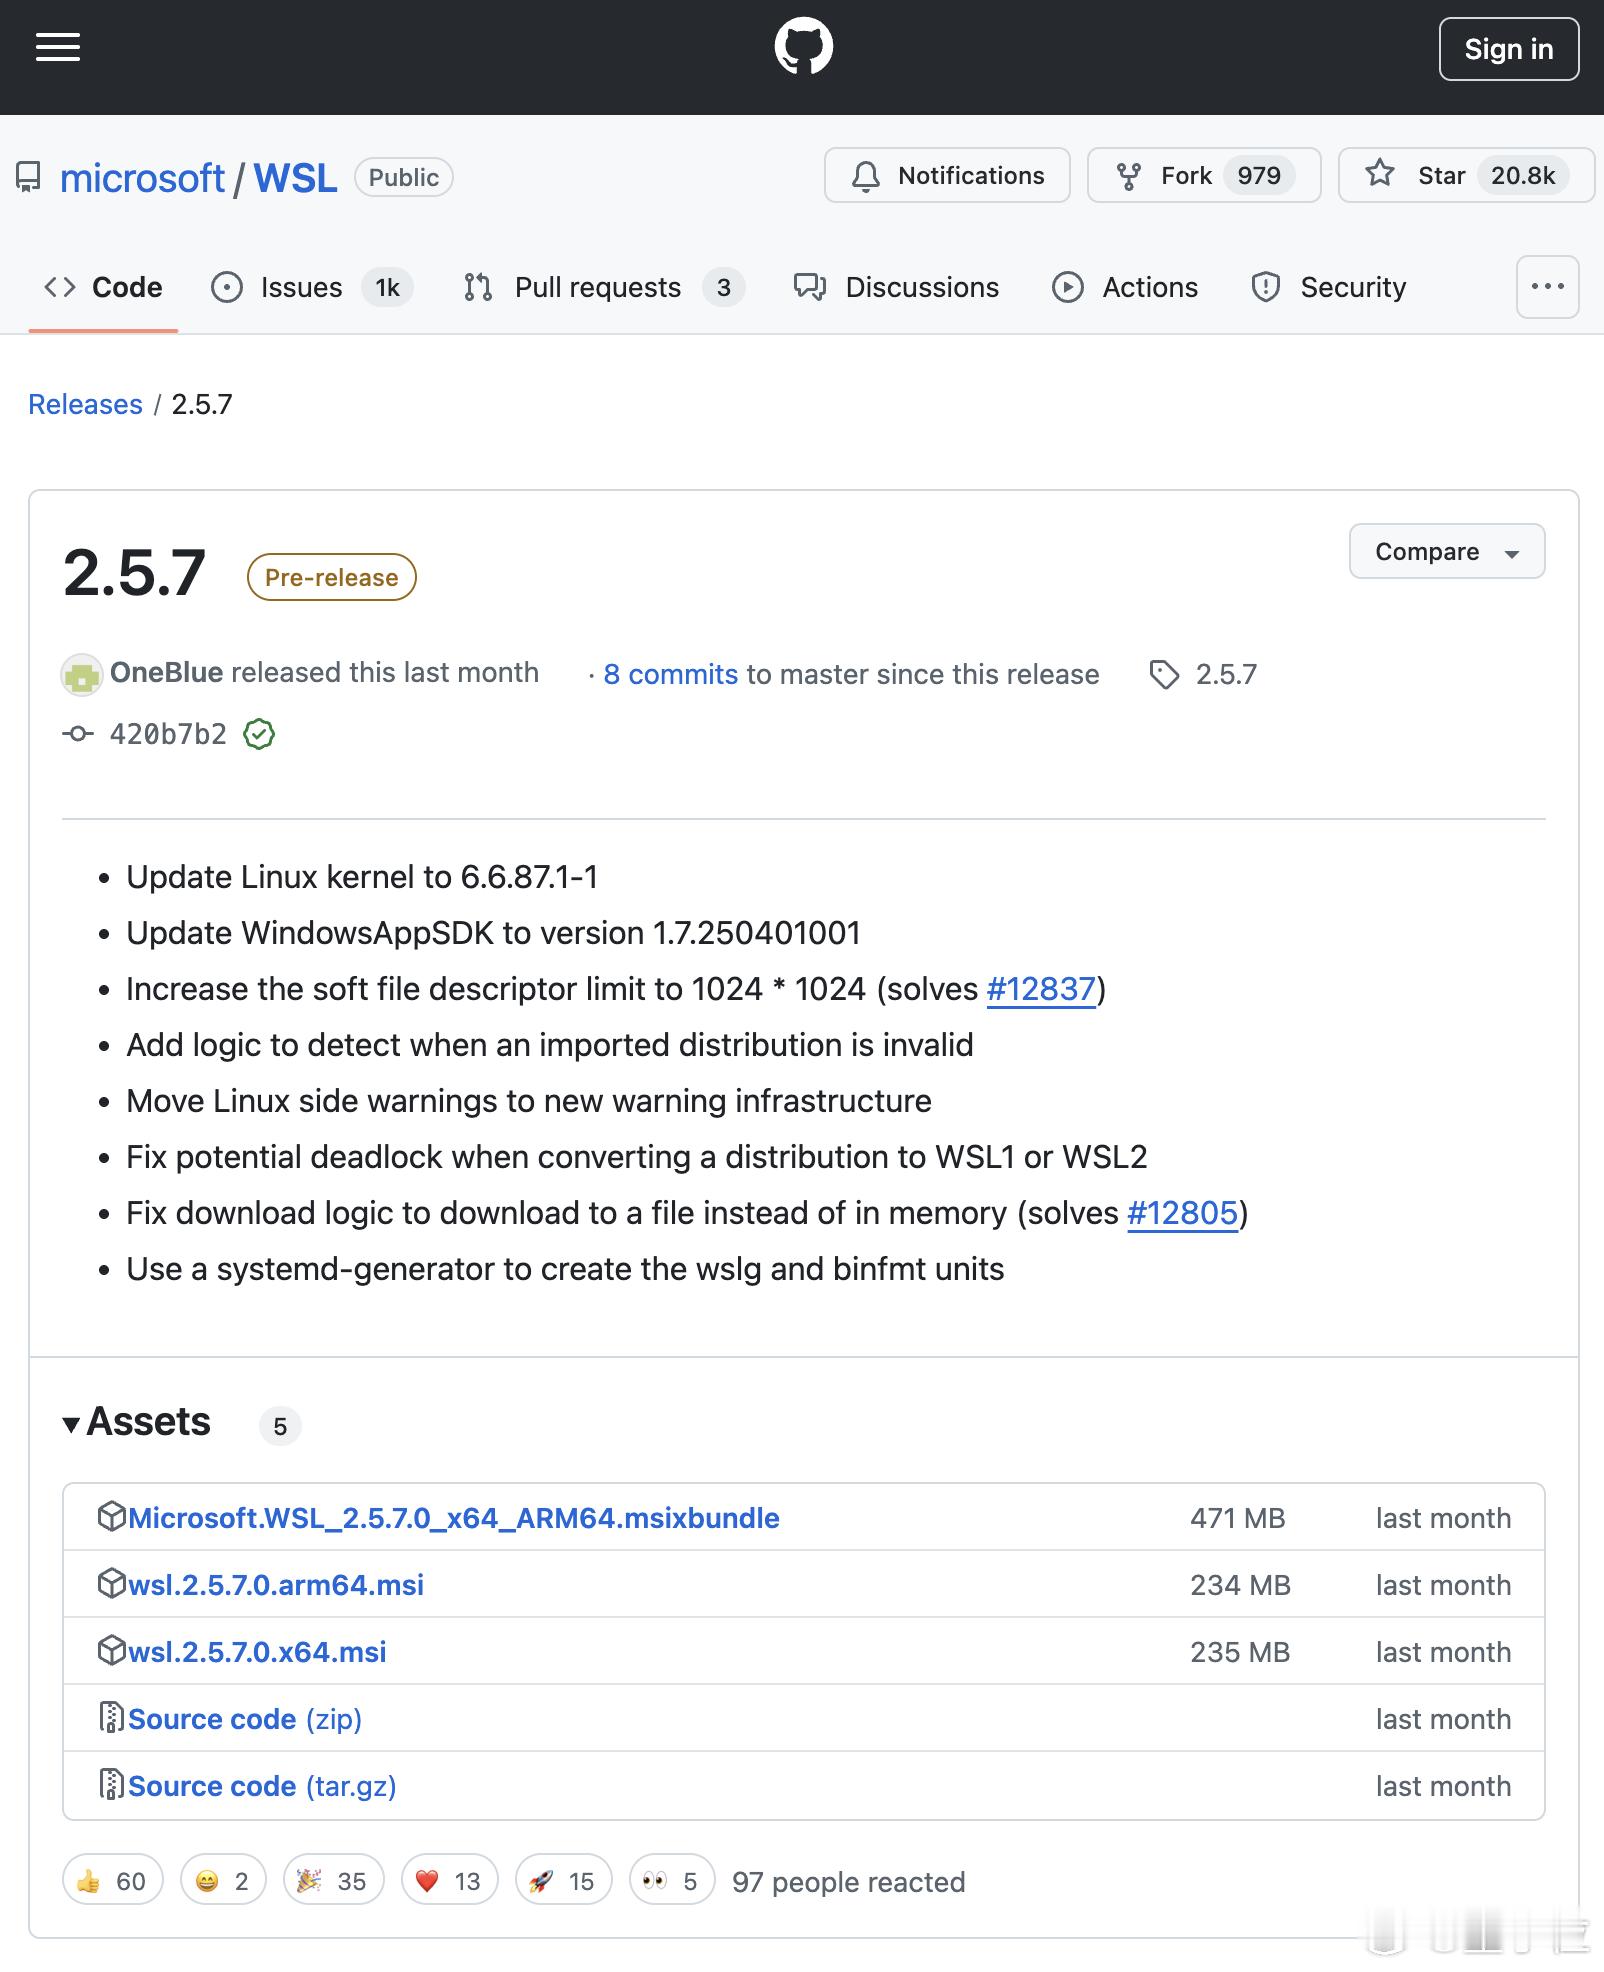Download wsl.2.5.7.0.arm64.msi
This screenshot has width=1604, height=1972.
[276, 1585]
